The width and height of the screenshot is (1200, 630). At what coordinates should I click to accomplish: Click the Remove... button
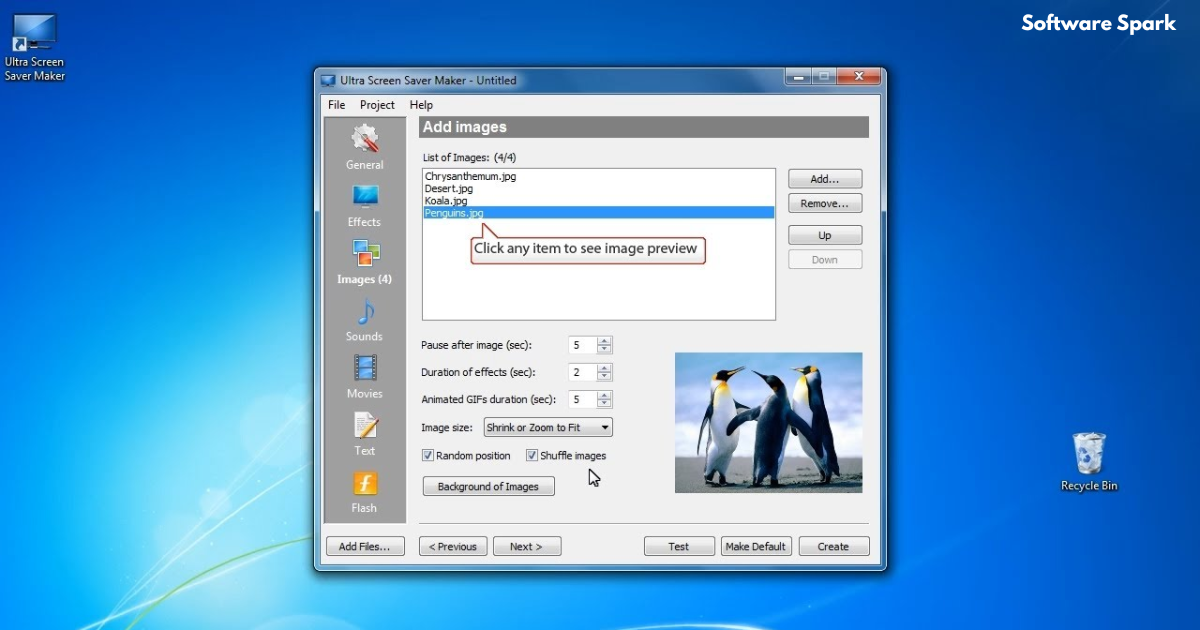pos(825,204)
